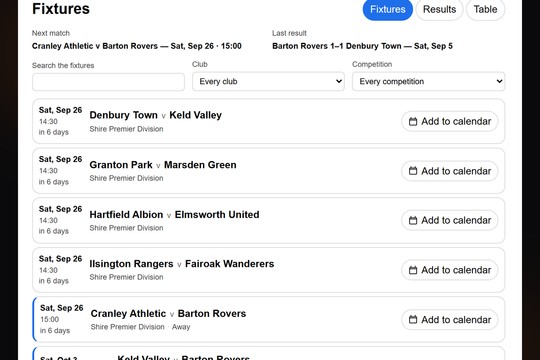Screen dimensions: 540x360
Task: Click the Club filter label
Action: pos(200,64)
